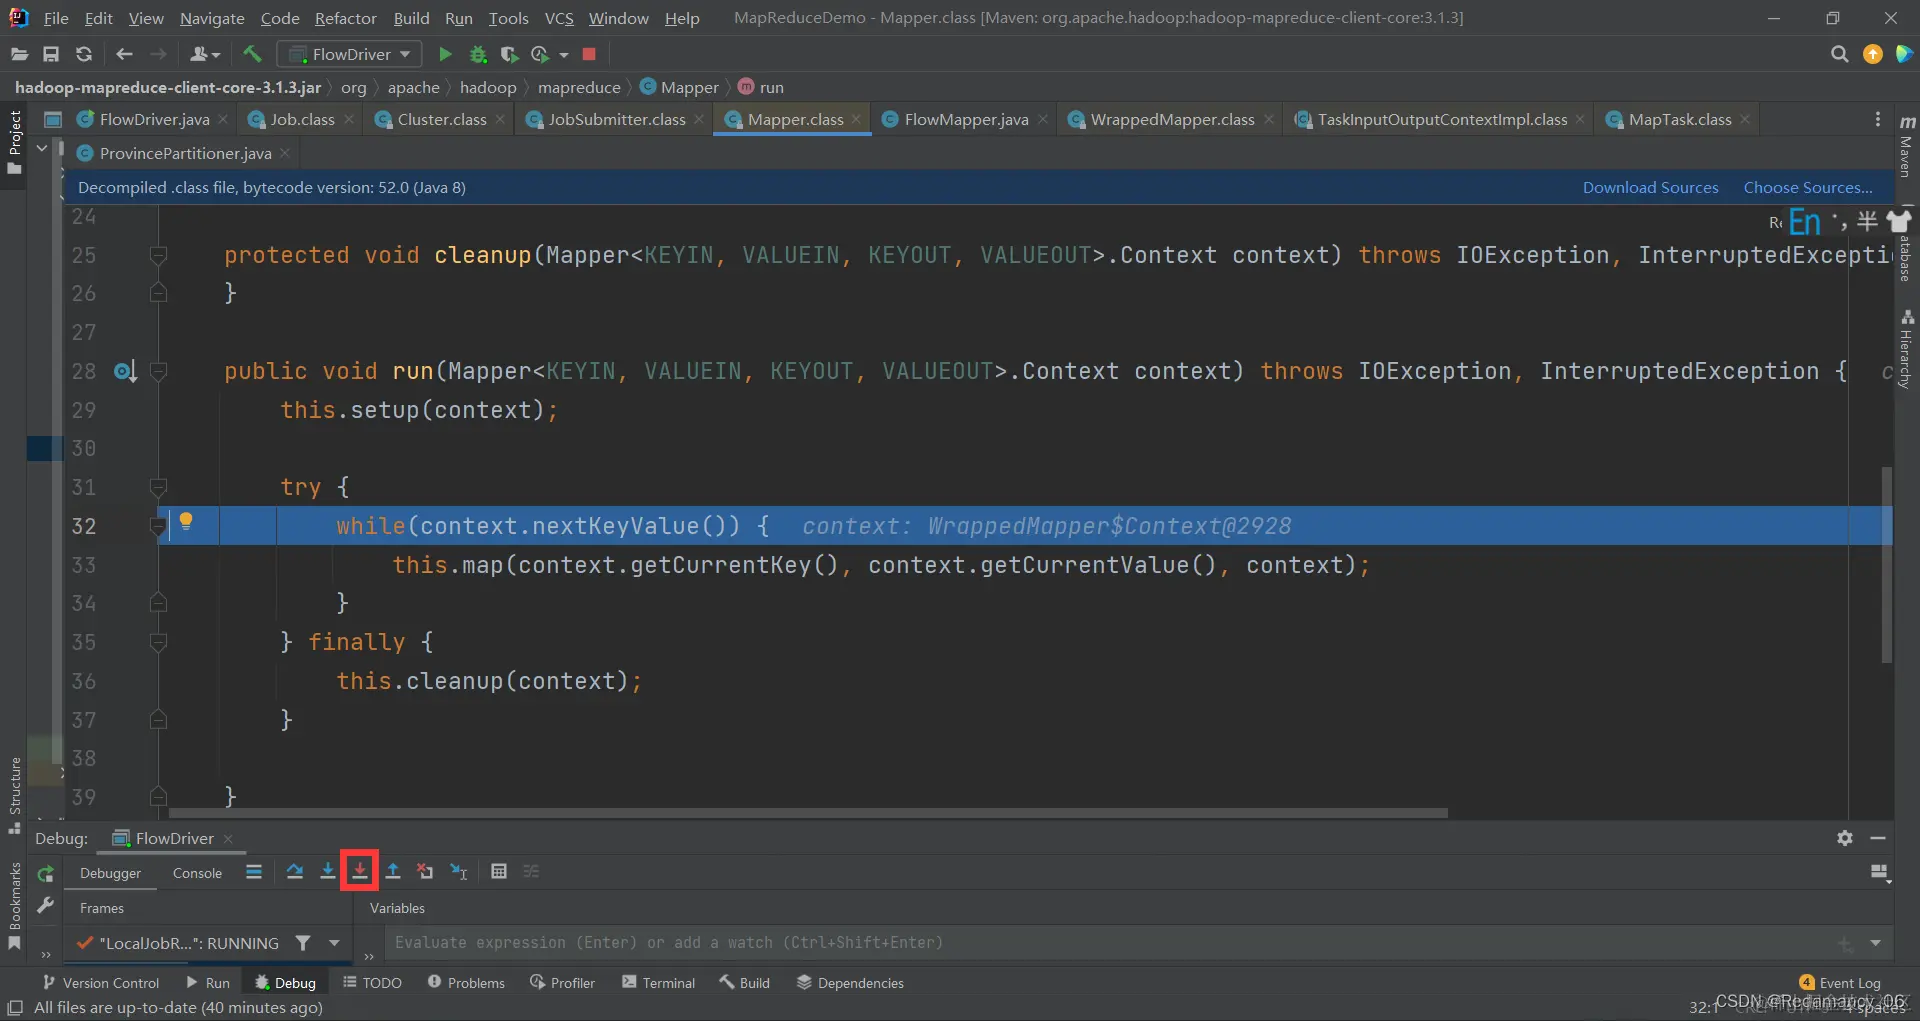
Task: Click the Choose Sources... link
Action: [1808, 187]
